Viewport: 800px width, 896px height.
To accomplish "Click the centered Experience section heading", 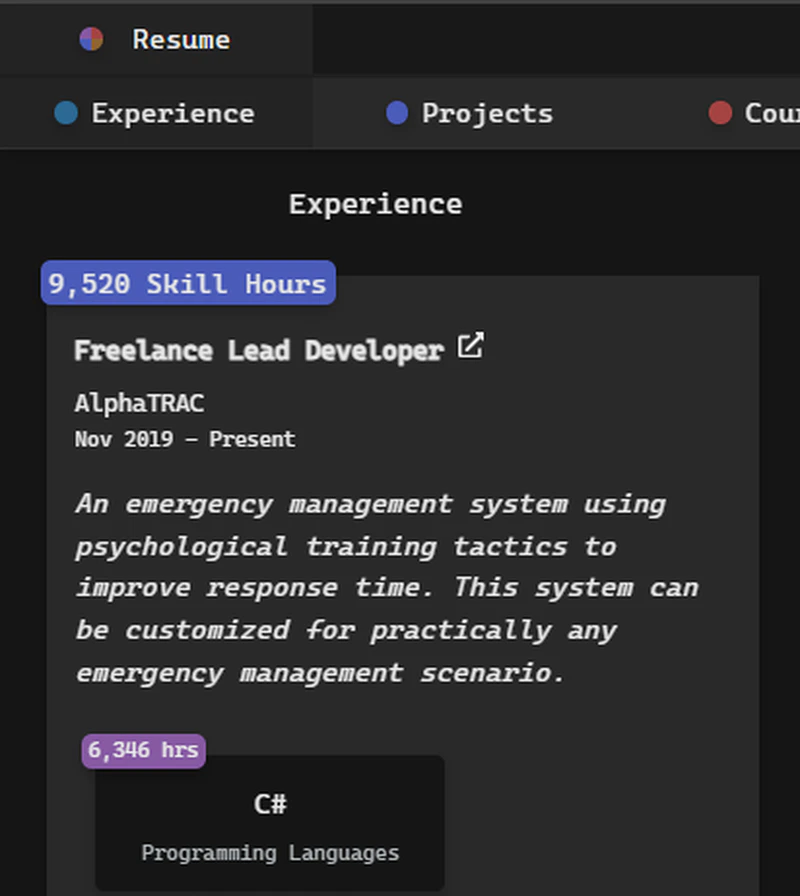I will click(x=375, y=204).
